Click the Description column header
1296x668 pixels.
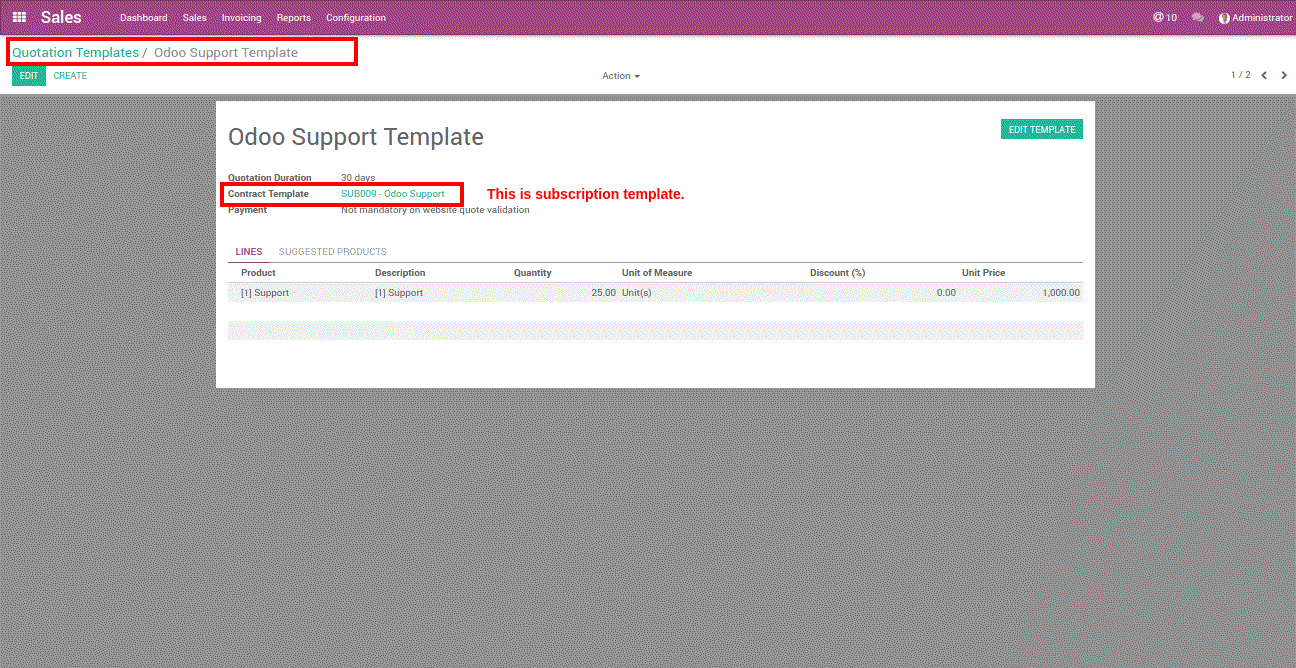(x=400, y=273)
